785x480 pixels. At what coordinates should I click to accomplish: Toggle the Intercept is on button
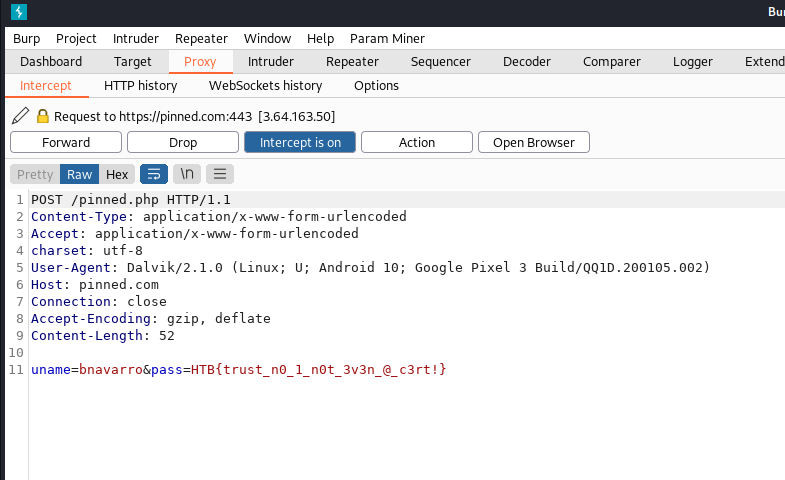click(x=300, y=142)
